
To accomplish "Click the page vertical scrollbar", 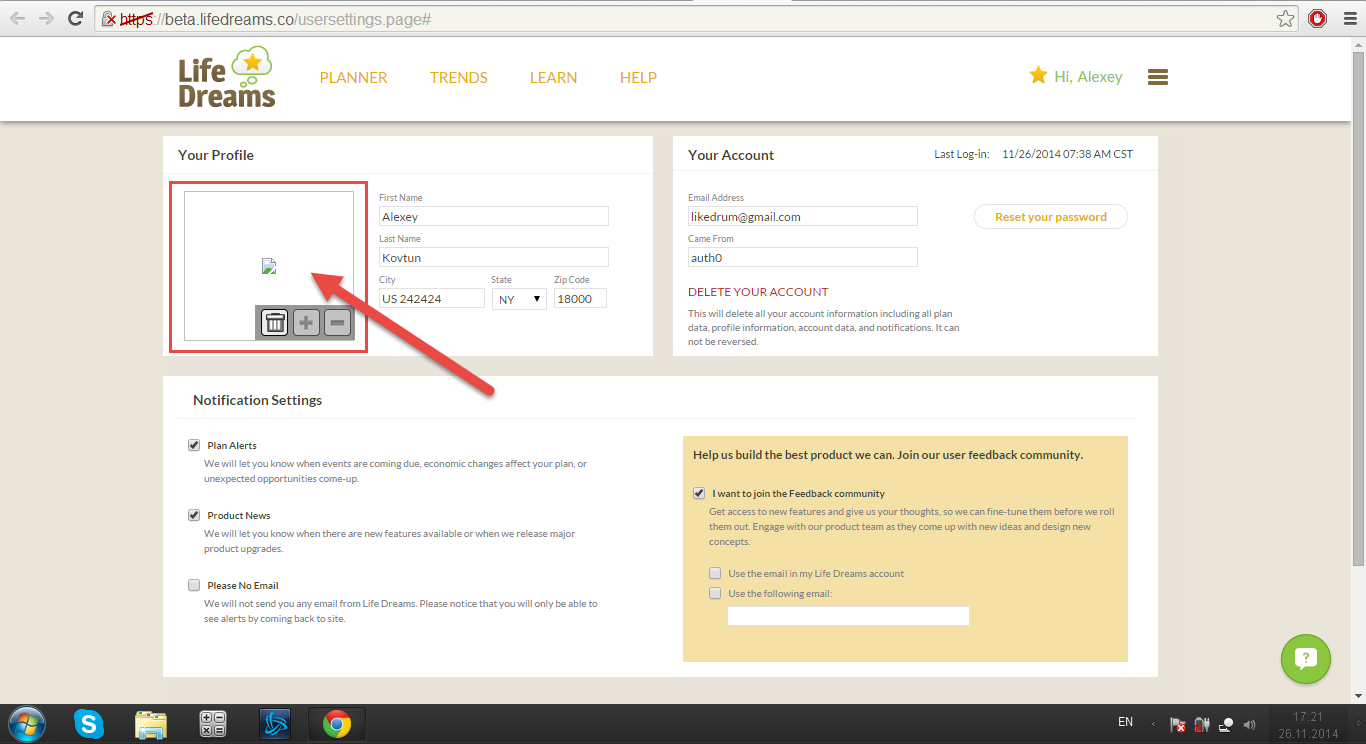I will 1357,300.
